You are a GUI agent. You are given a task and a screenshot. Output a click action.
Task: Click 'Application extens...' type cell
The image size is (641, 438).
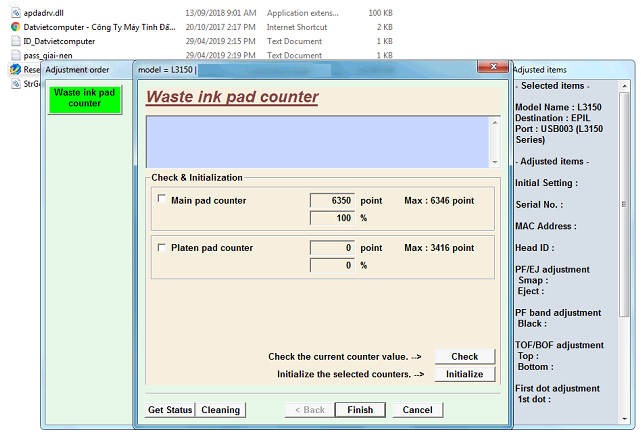[x=303, y=13]
